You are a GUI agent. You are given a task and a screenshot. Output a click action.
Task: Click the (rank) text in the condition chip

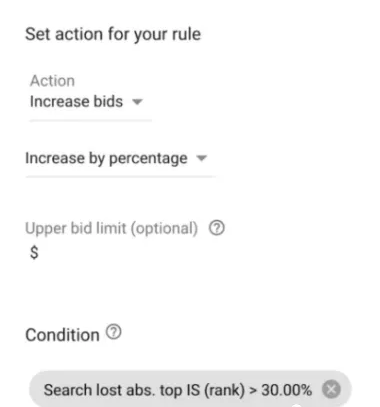[x=224, y=390]
